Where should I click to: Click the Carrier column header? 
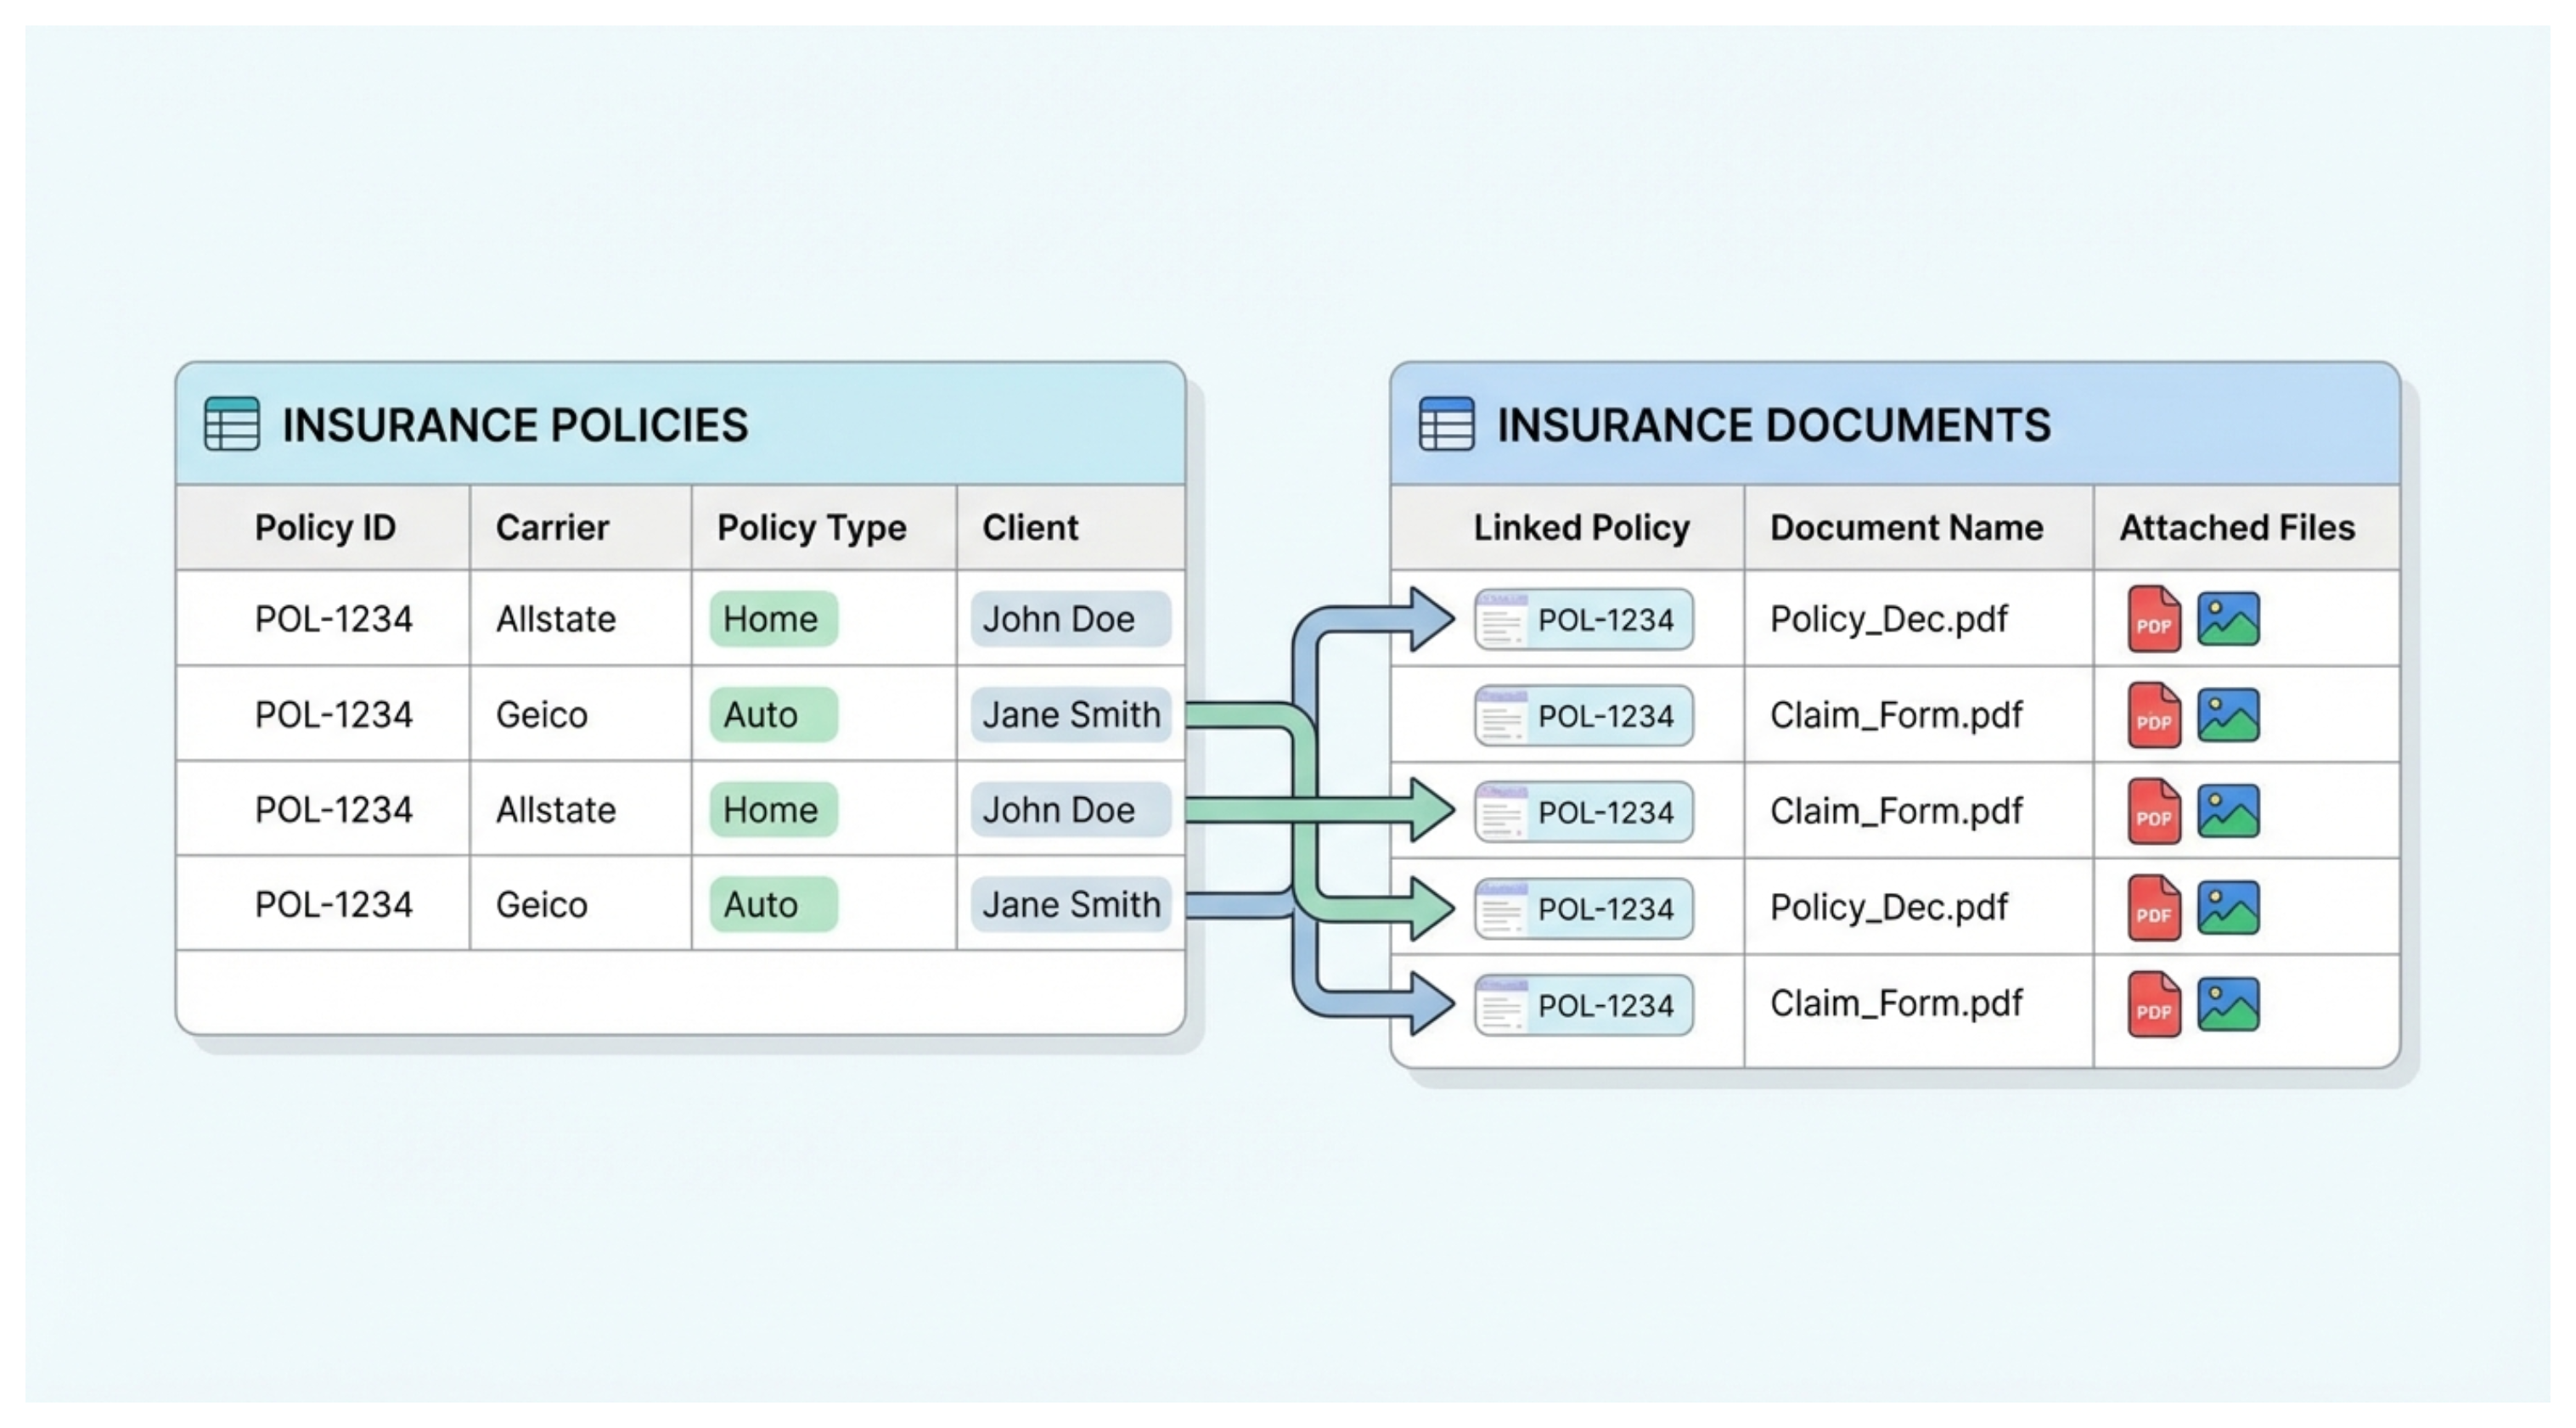coord(552,528)
